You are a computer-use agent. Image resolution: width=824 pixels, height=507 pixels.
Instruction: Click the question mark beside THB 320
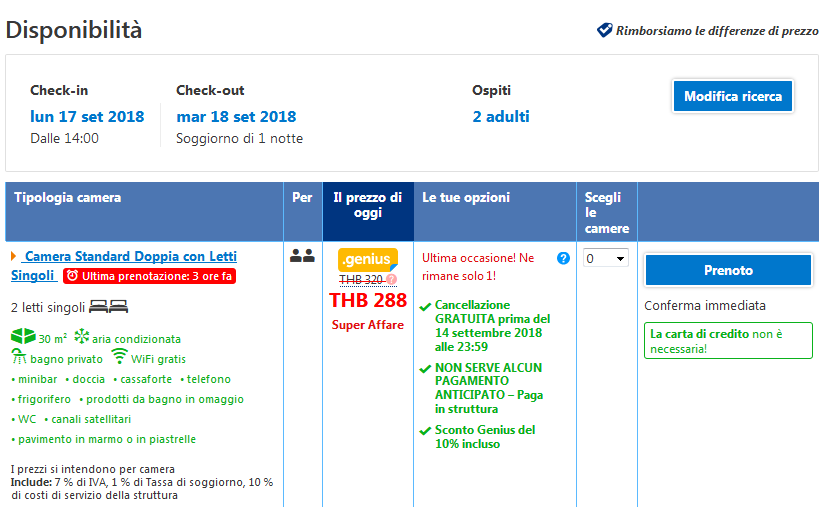click(x=392, y=280)
